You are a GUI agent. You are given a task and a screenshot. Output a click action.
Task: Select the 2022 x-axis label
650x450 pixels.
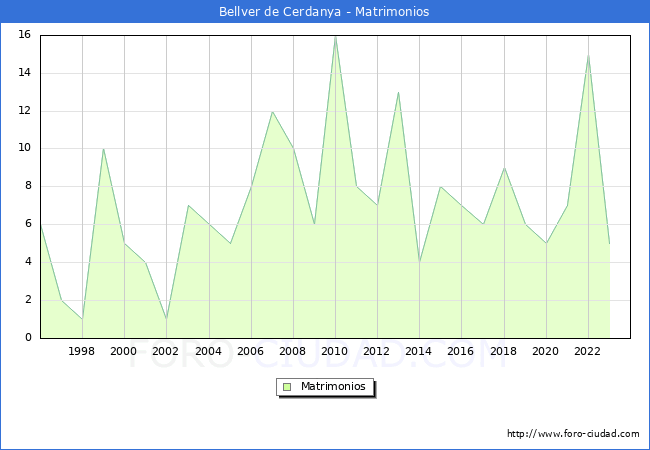[587, 351]
